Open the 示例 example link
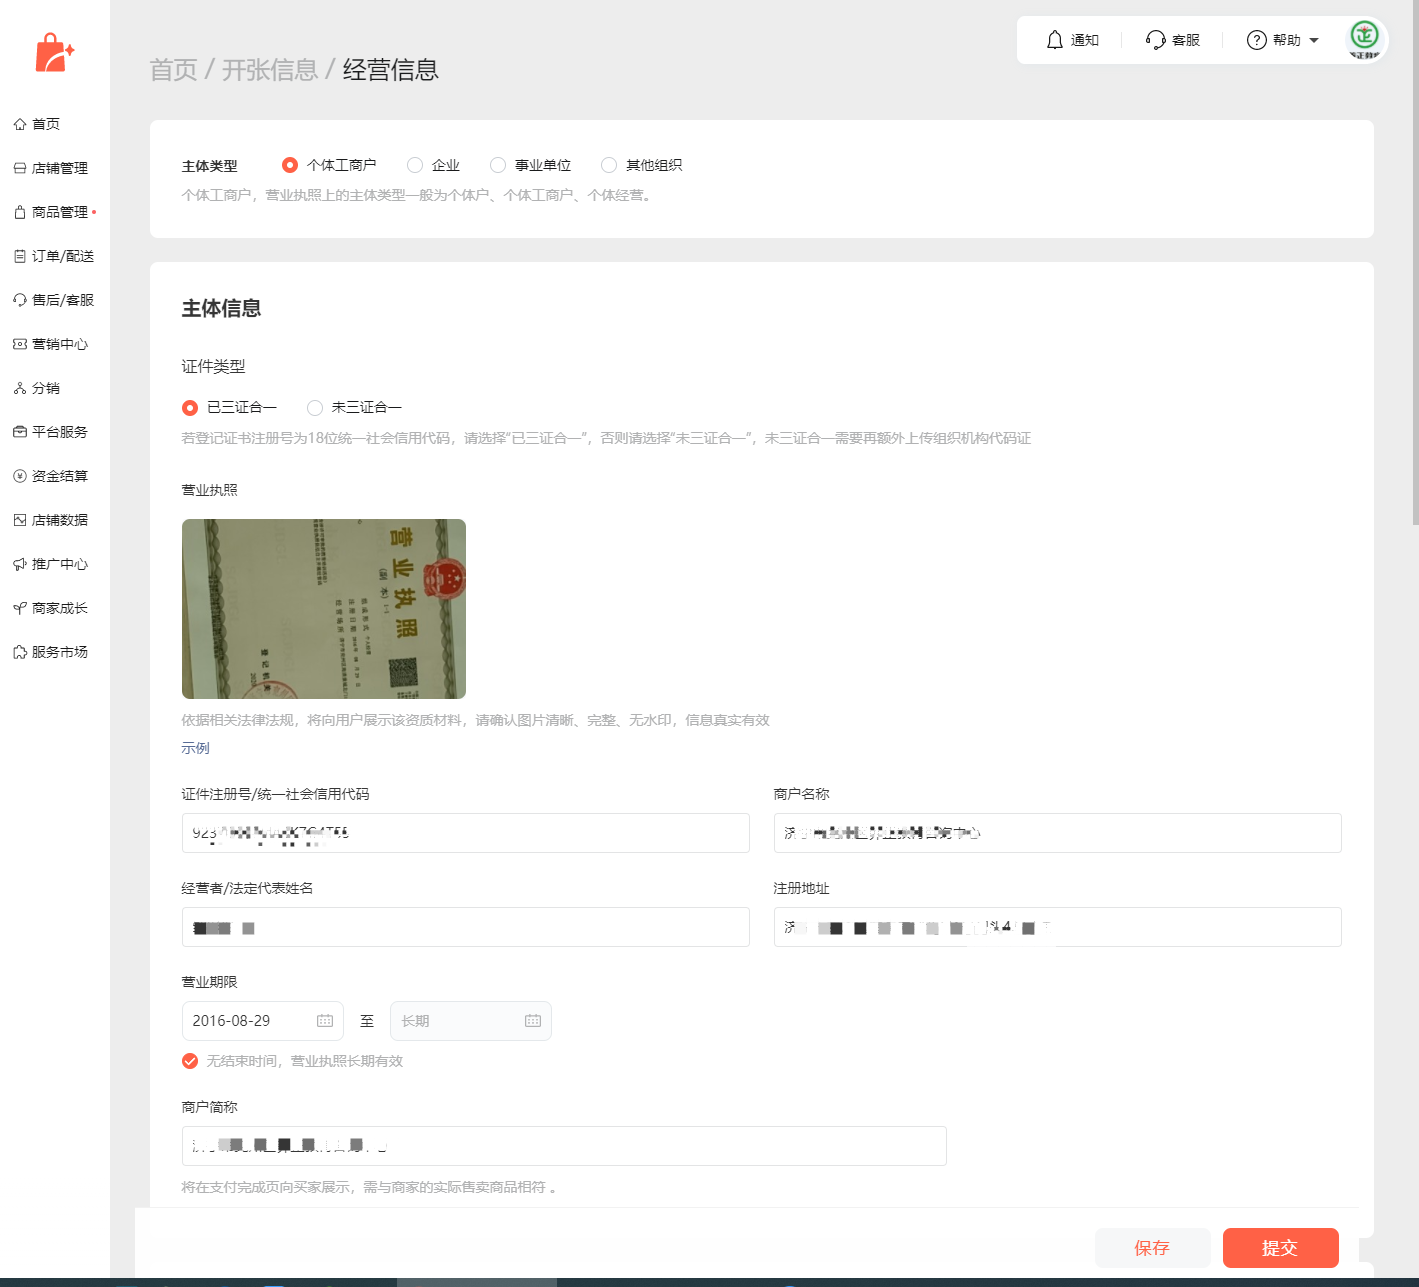 pos(195,748)
